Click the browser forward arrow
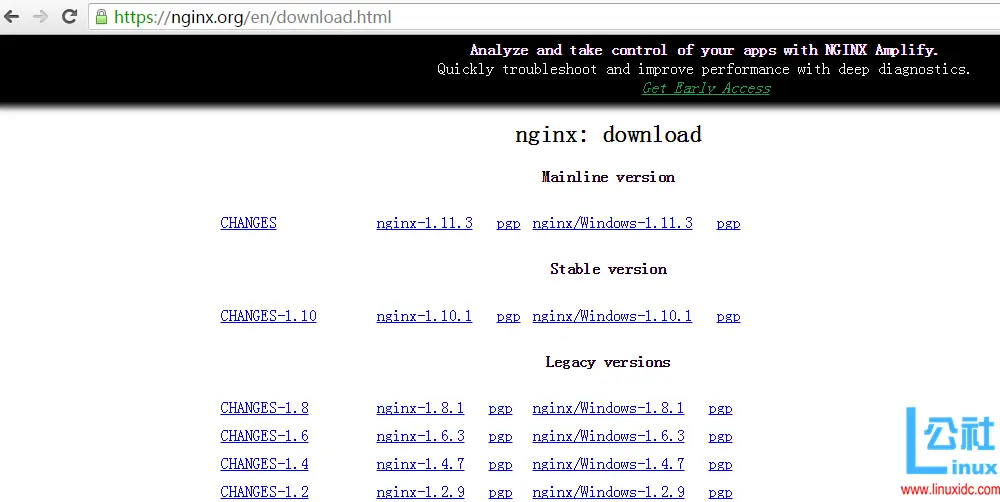The height and width of the screenshot is (502, 1000). 40,17
